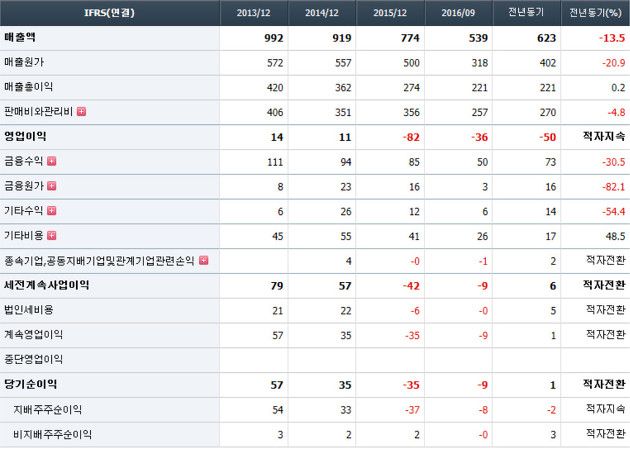The height and width of the screenshot is (449, 630).
Task: Select 매출액 2016/09 value 539
Action: click(478, 38)
